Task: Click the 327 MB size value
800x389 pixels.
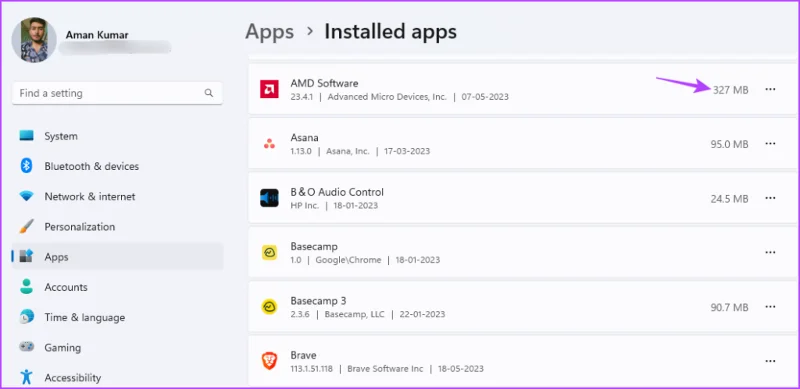Action: tap(731, 90)
